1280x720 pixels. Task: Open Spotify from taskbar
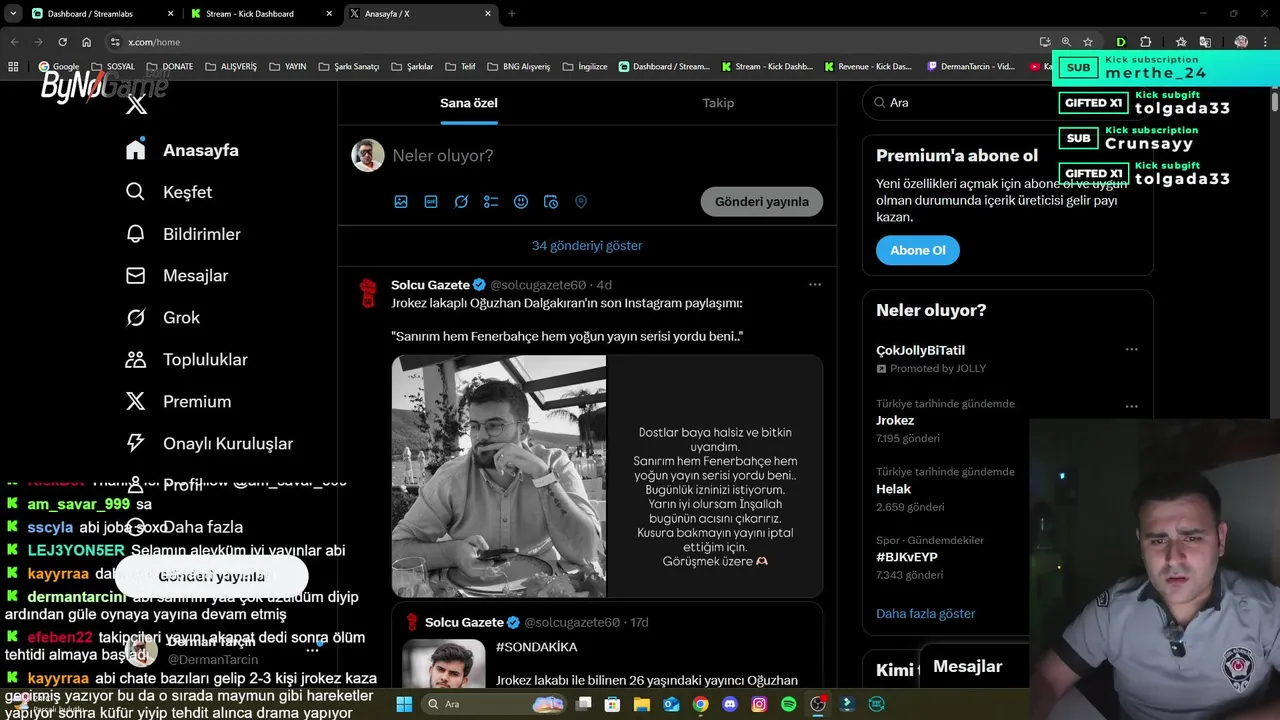[788, 704]
